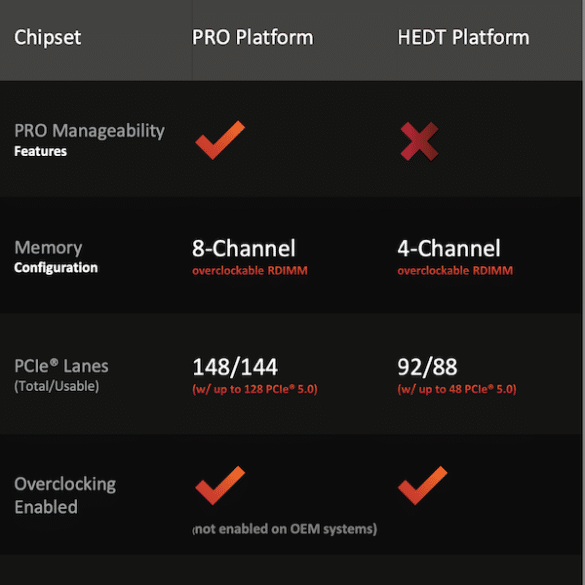
Task: Click the Features subtitle text
Action: (40, 151)
